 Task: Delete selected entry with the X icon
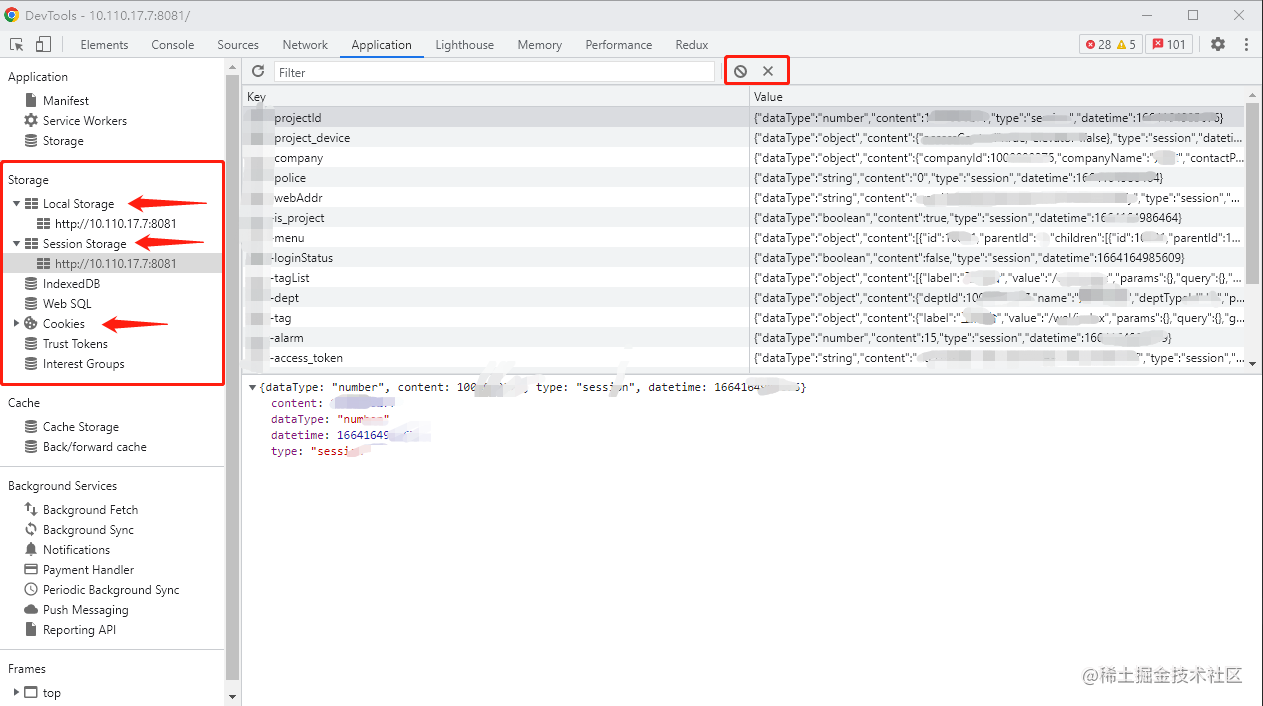768,71
